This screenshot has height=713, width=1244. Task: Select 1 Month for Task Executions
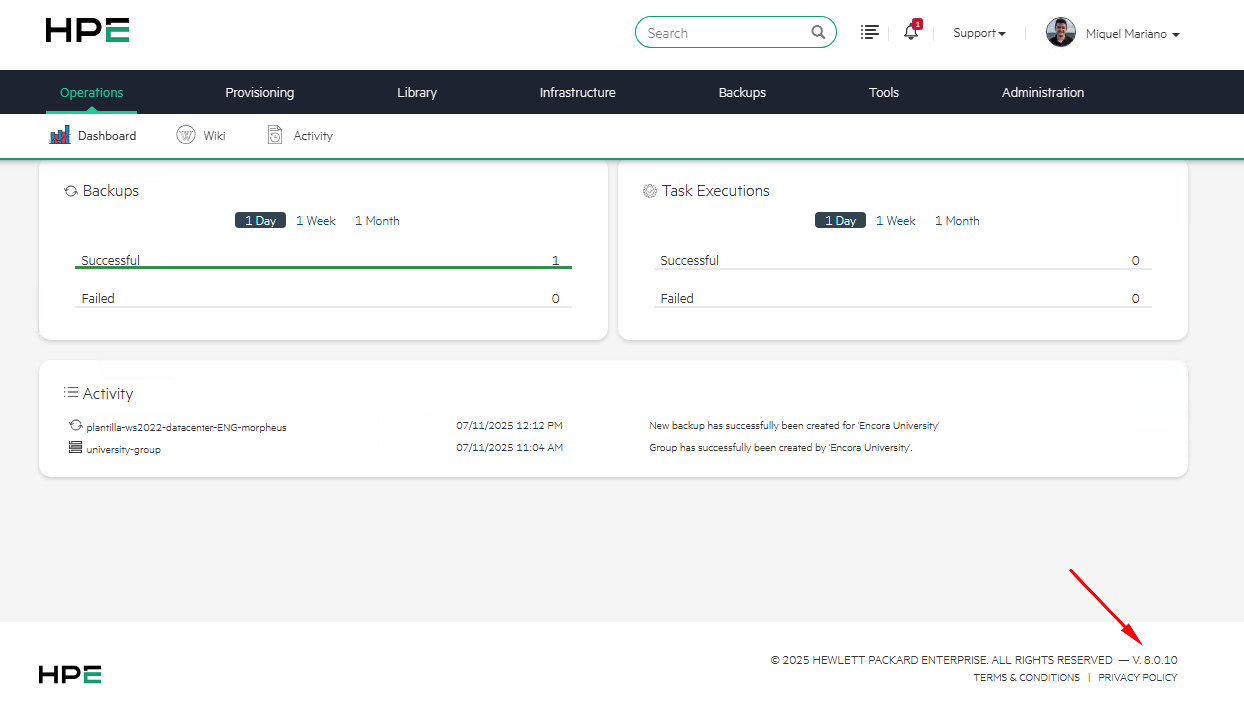957,221
